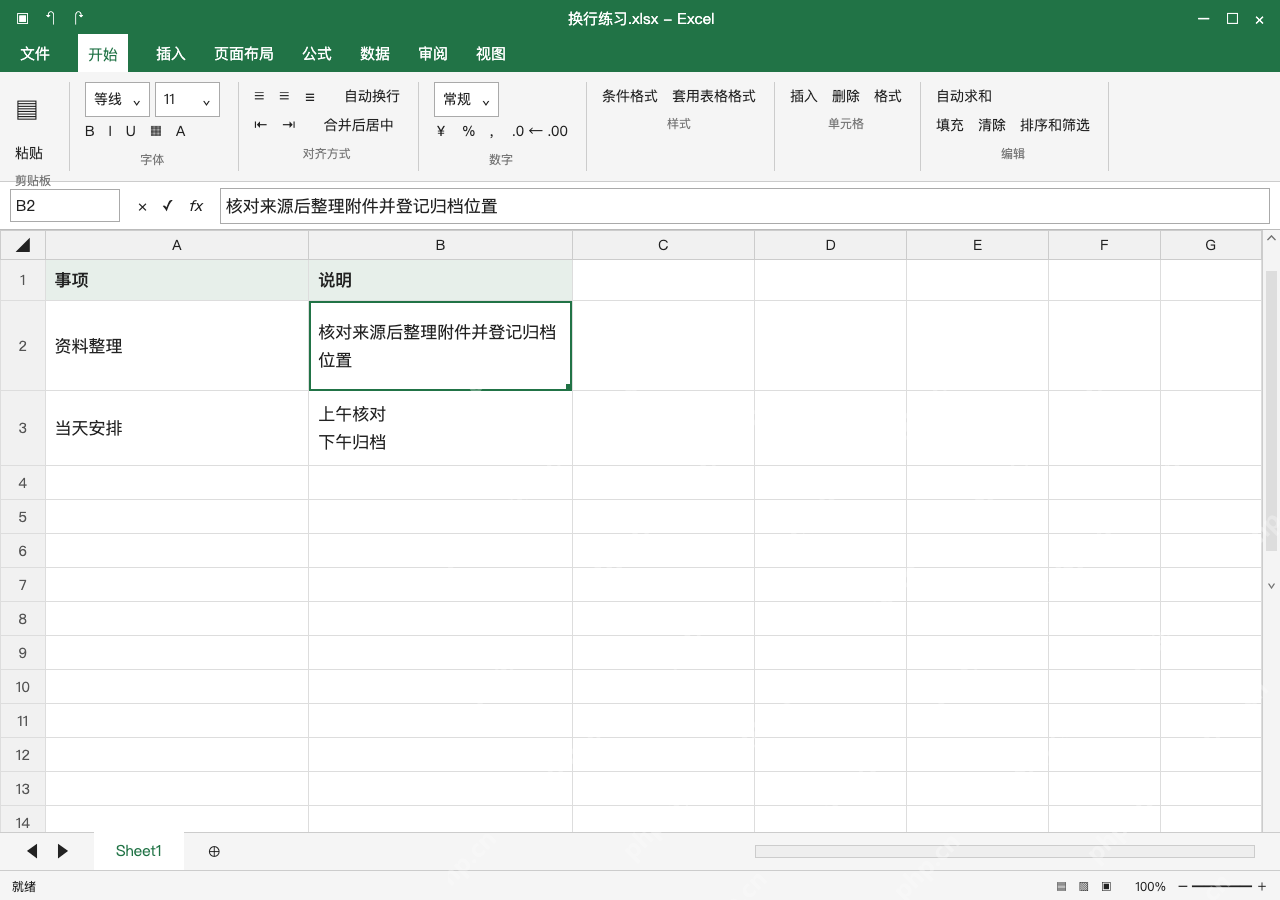Viewport: 1280px width, 900px height.
Task: Open 套用表格格式 table styles
Action: click(x=714, y=96)
